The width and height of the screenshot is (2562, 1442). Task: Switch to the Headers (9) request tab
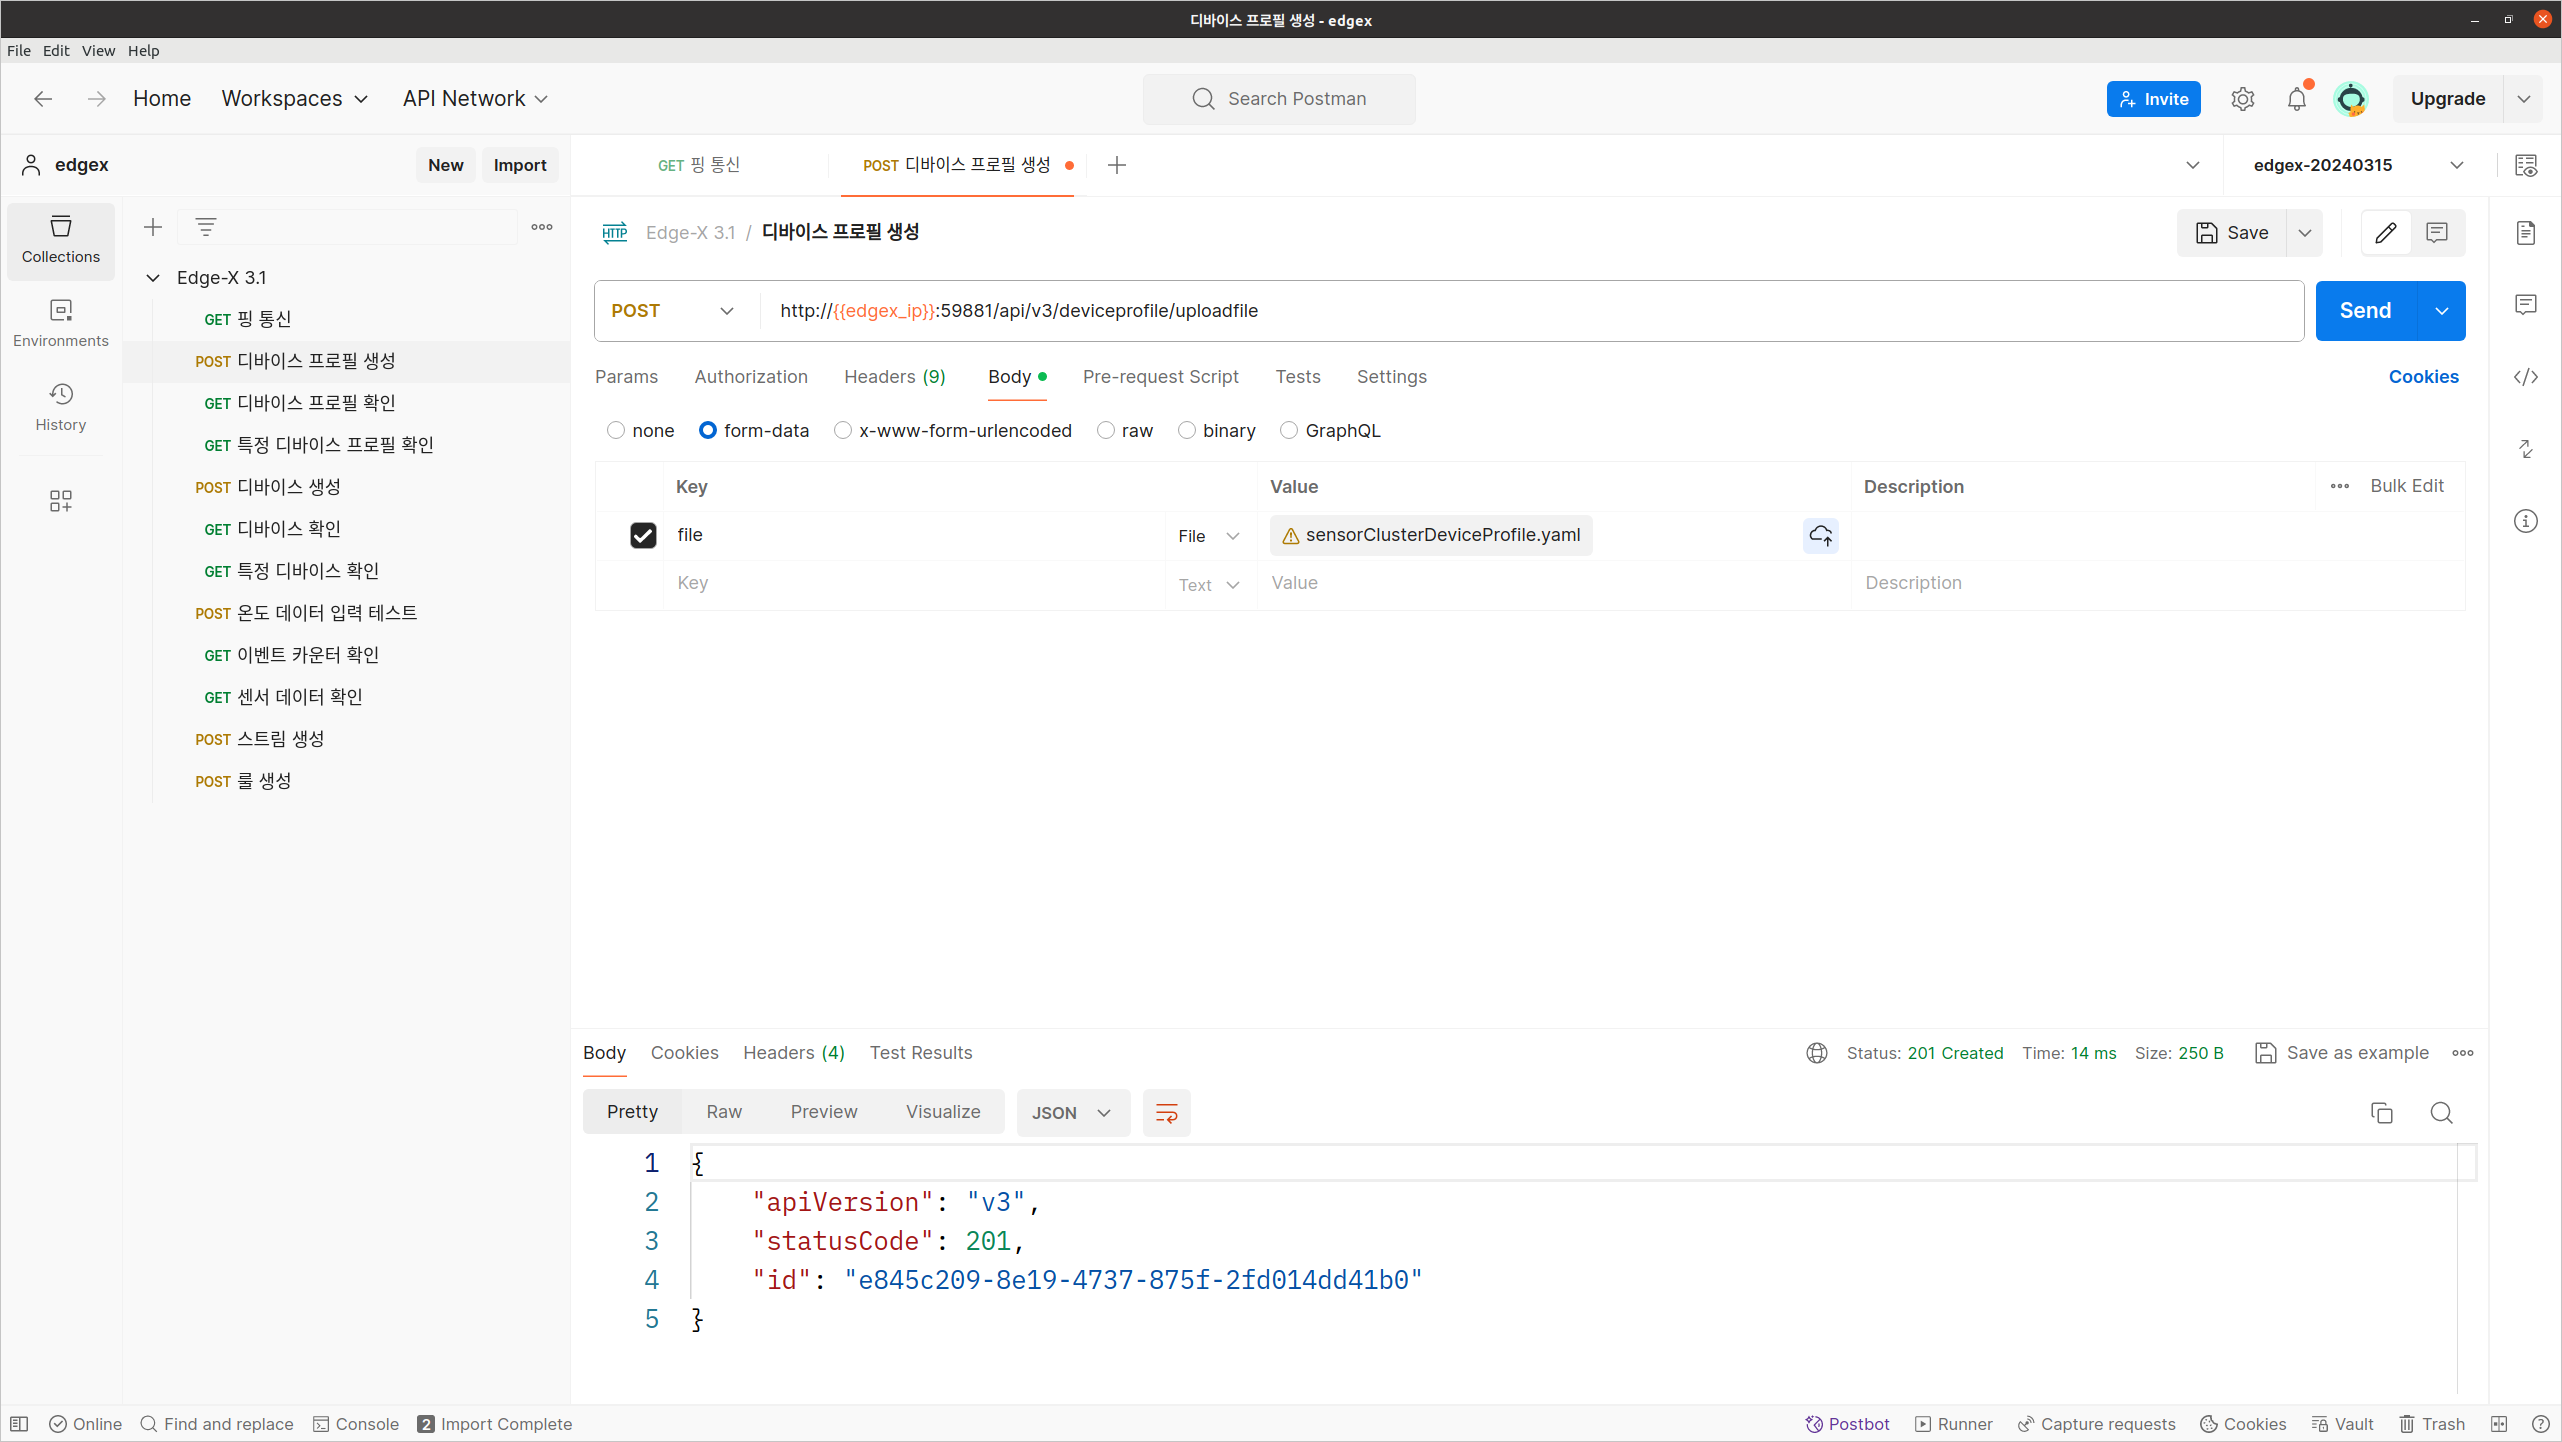tap(895, 377)
